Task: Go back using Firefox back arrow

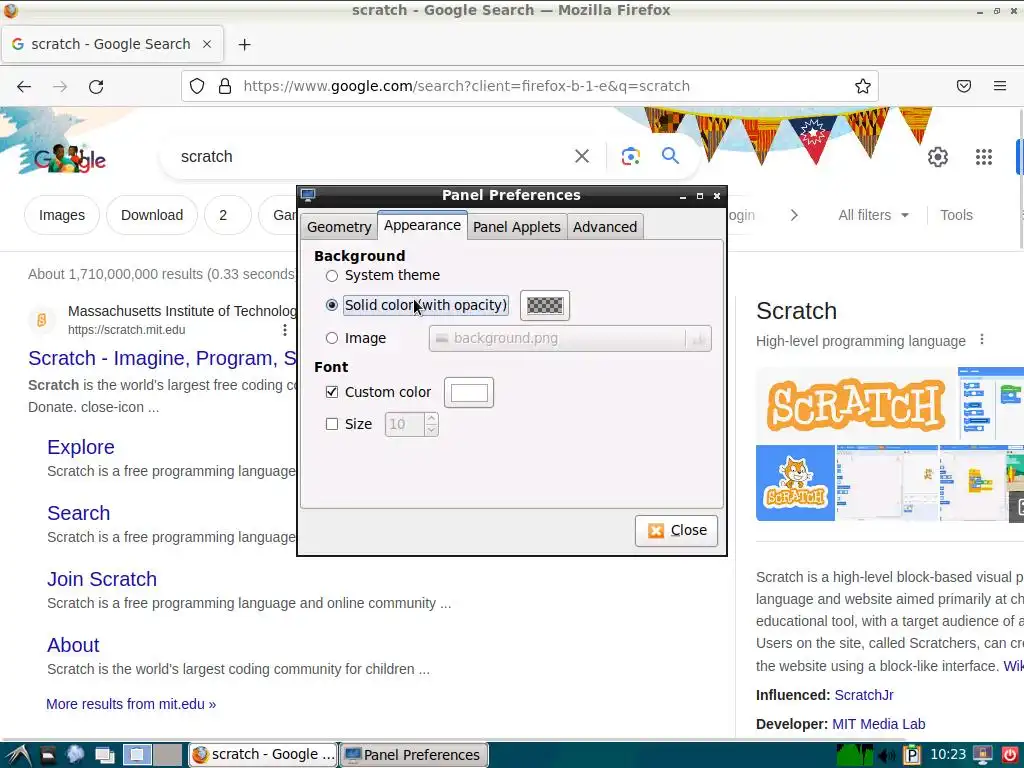Action: 24,86
